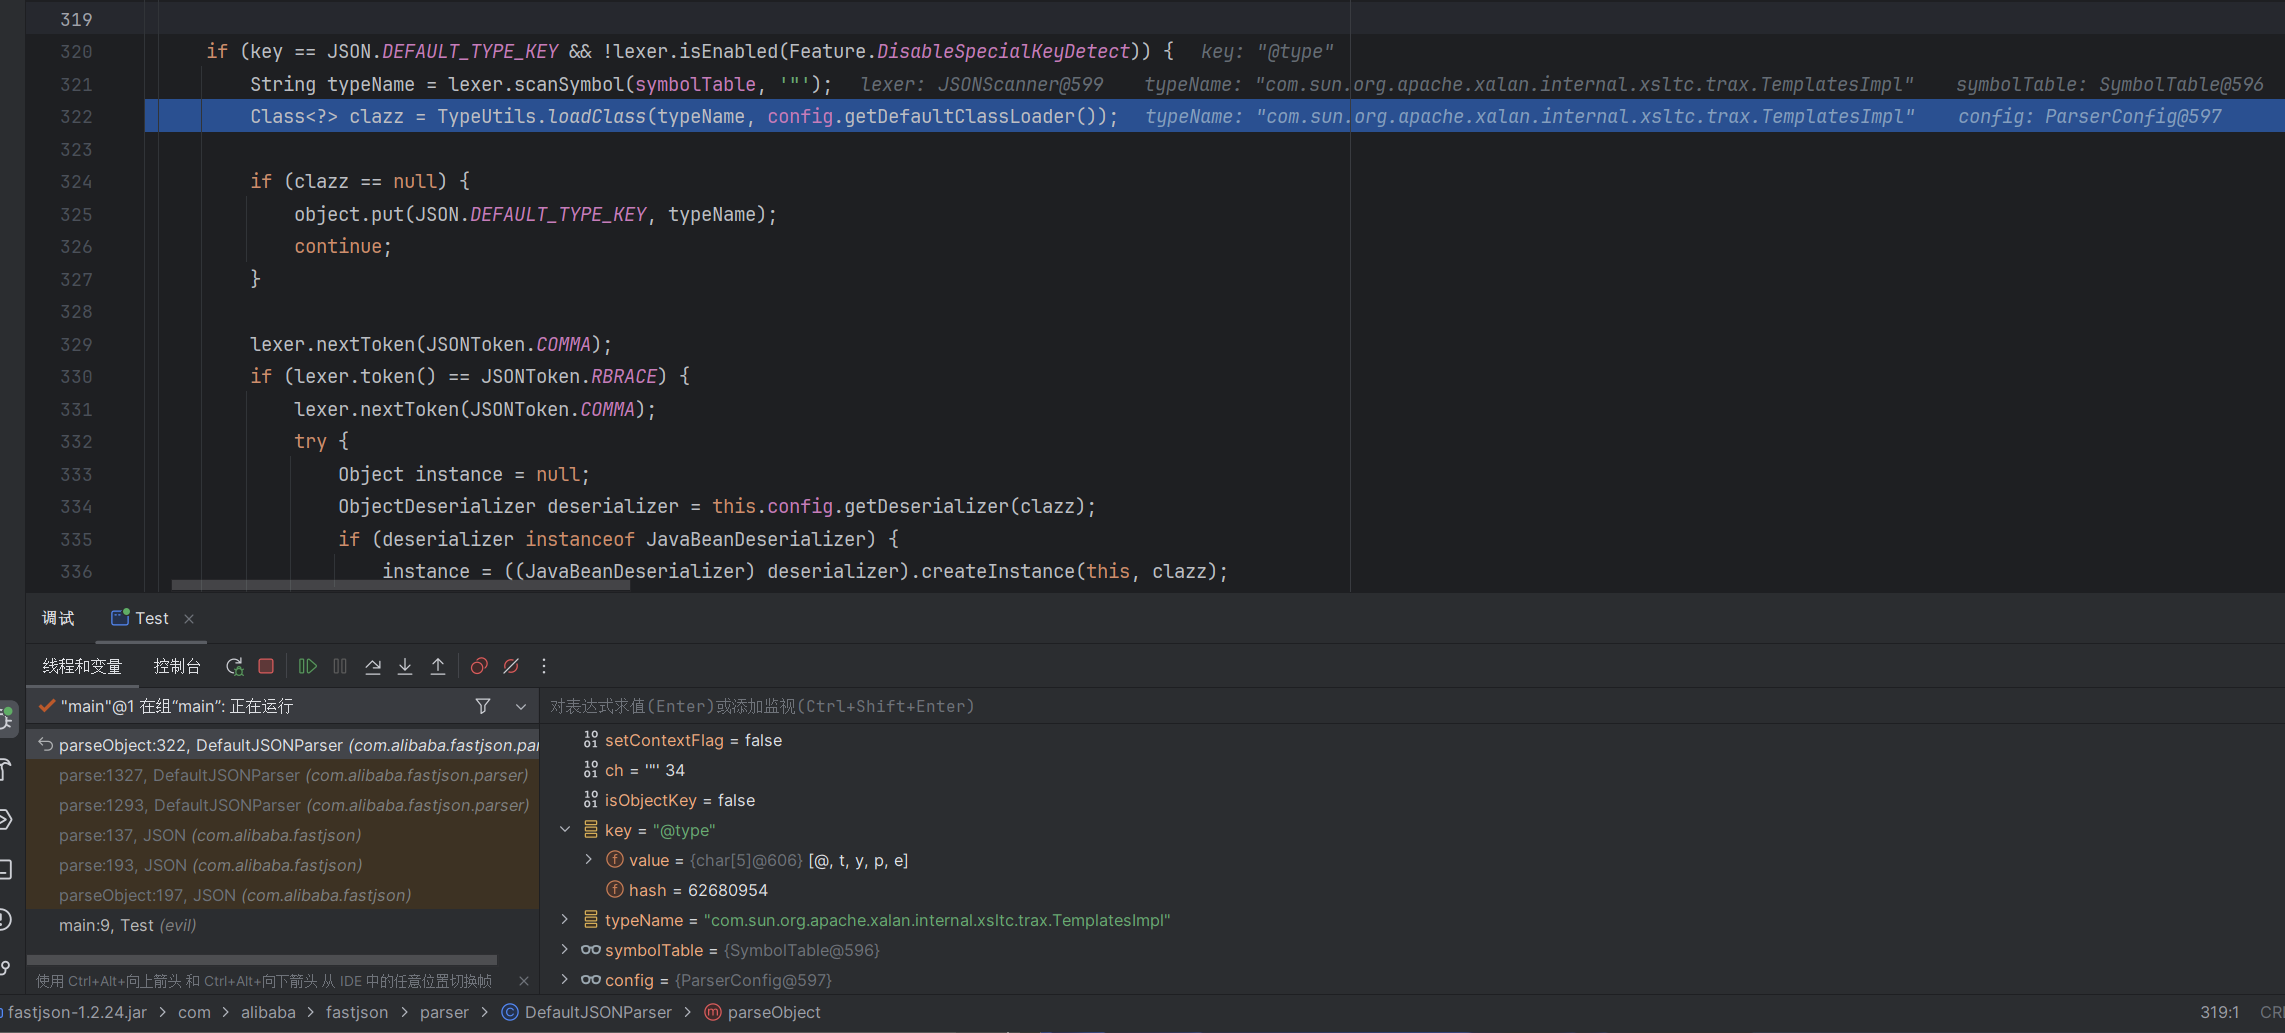Screen dimensions: 2285x1033
Task: Click the alibaba breadcrumb
Action: tap(268, 1012)
